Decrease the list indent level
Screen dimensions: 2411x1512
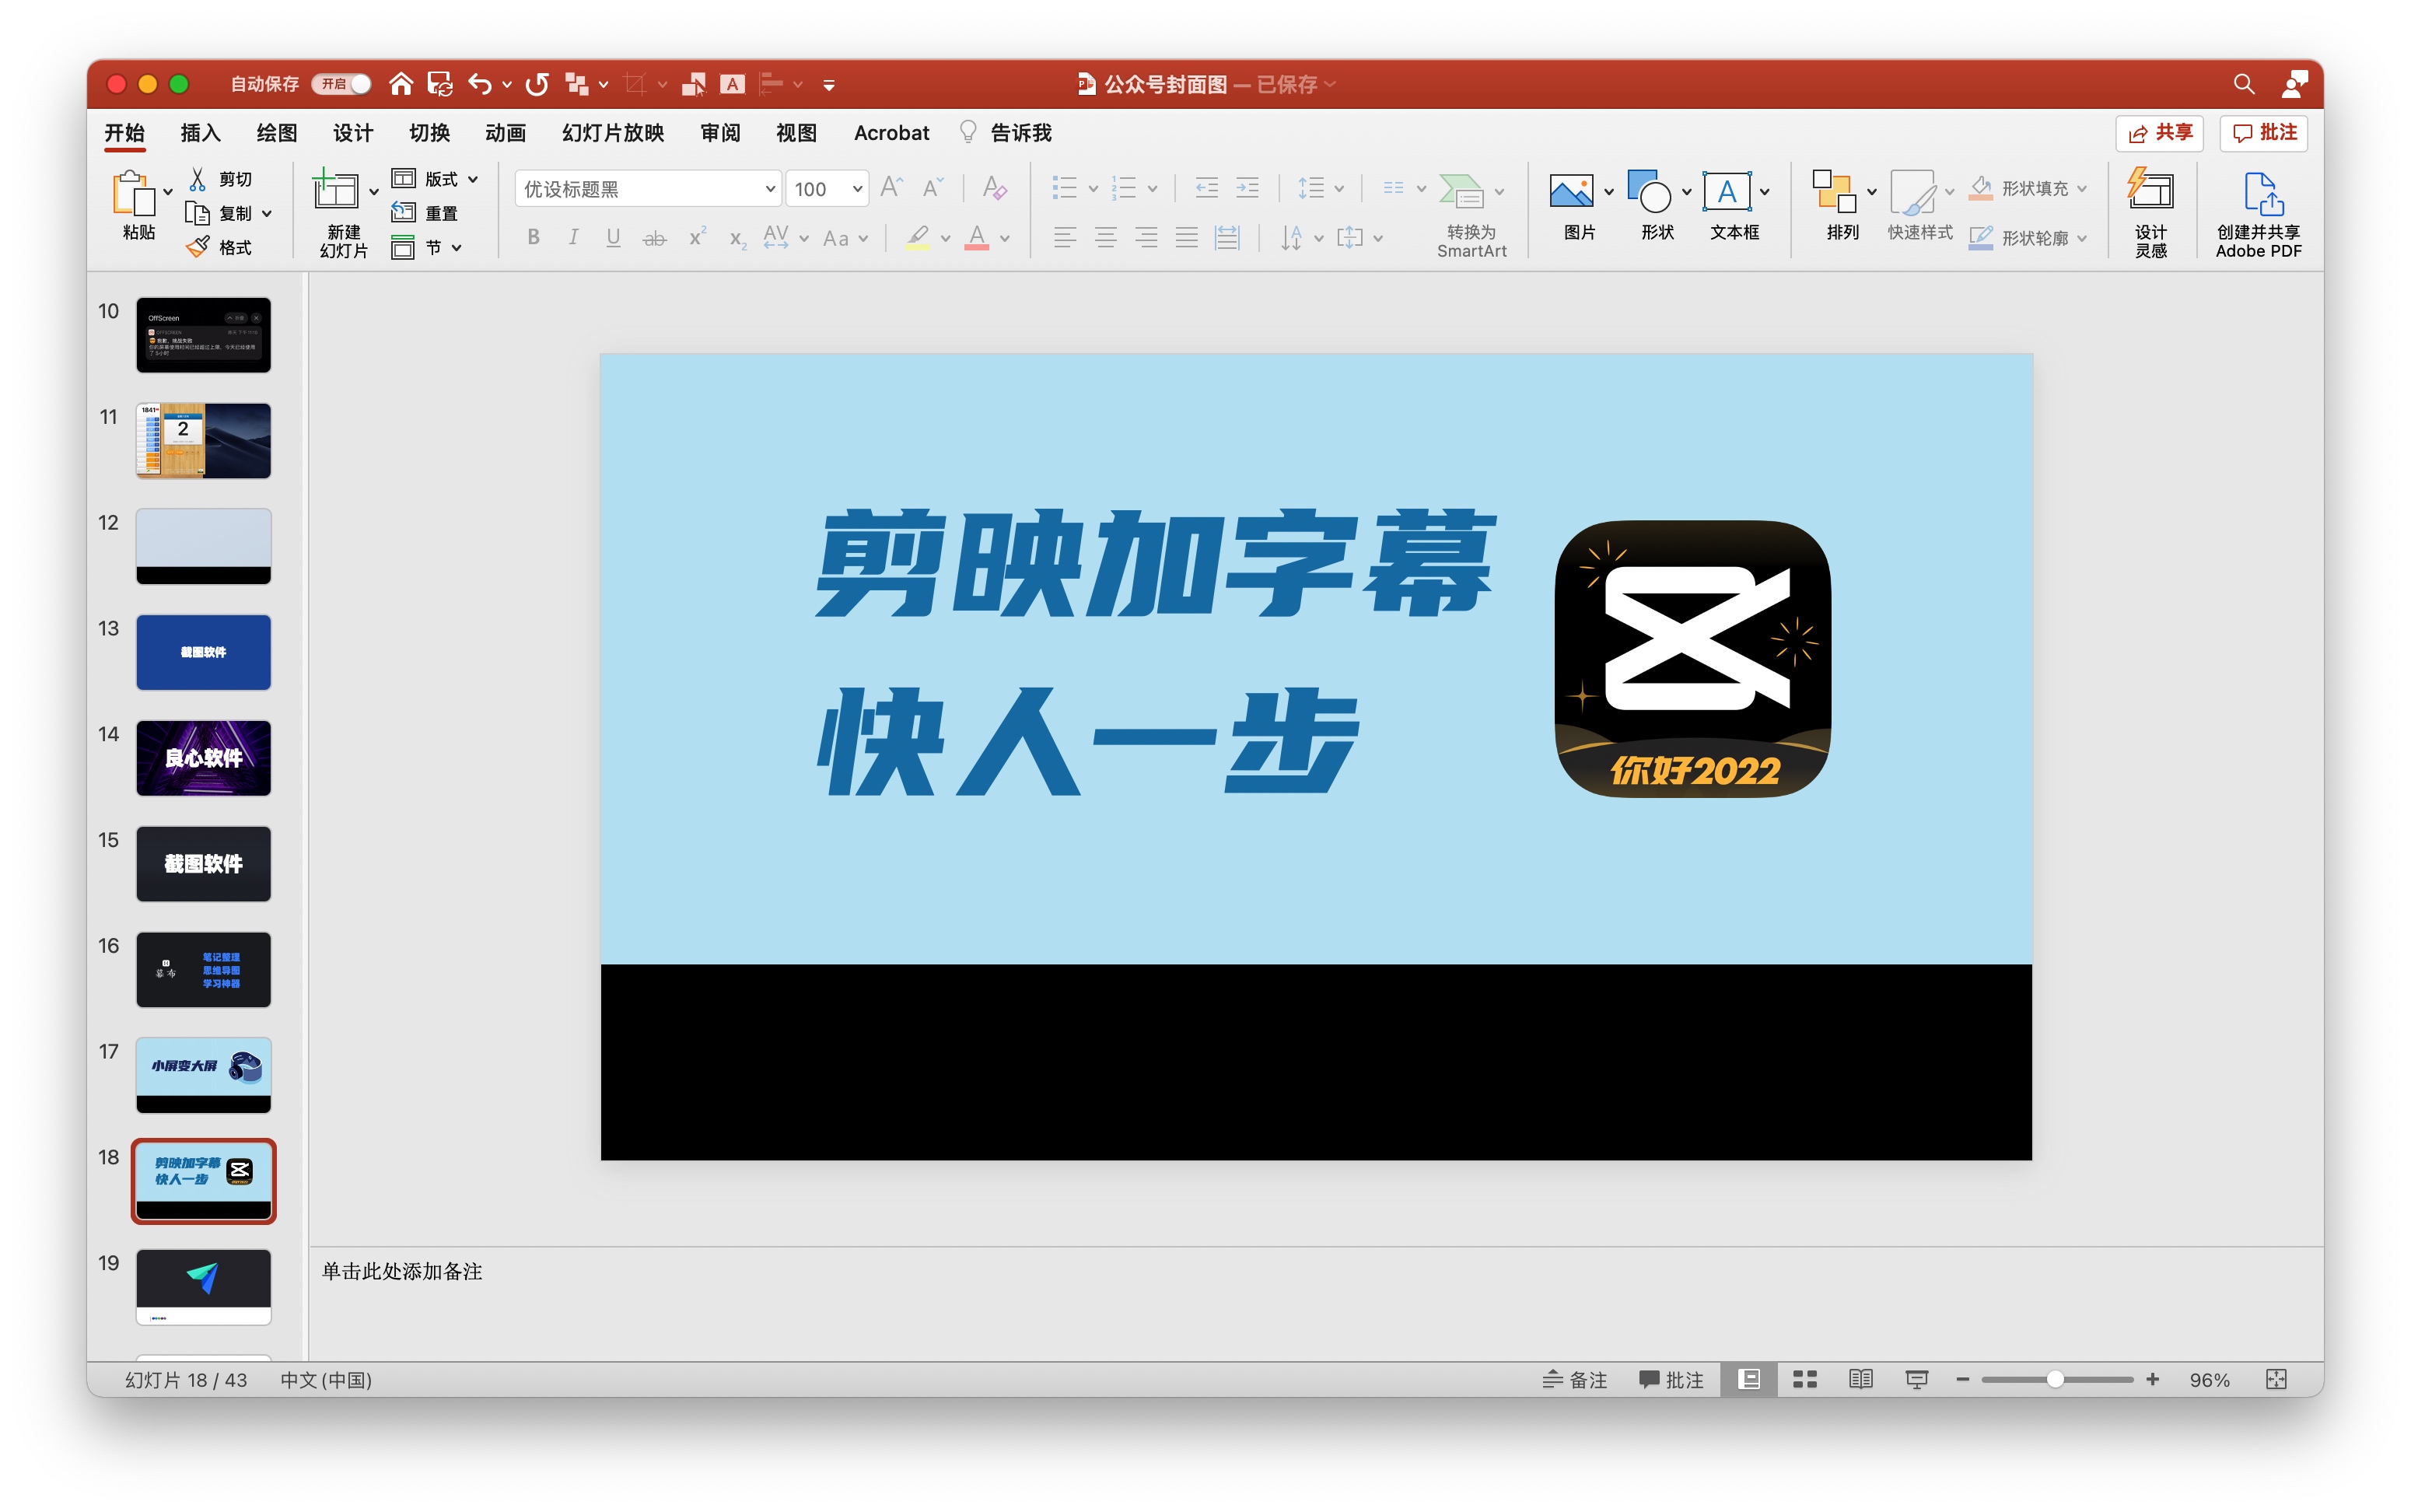coord(1207,188)
